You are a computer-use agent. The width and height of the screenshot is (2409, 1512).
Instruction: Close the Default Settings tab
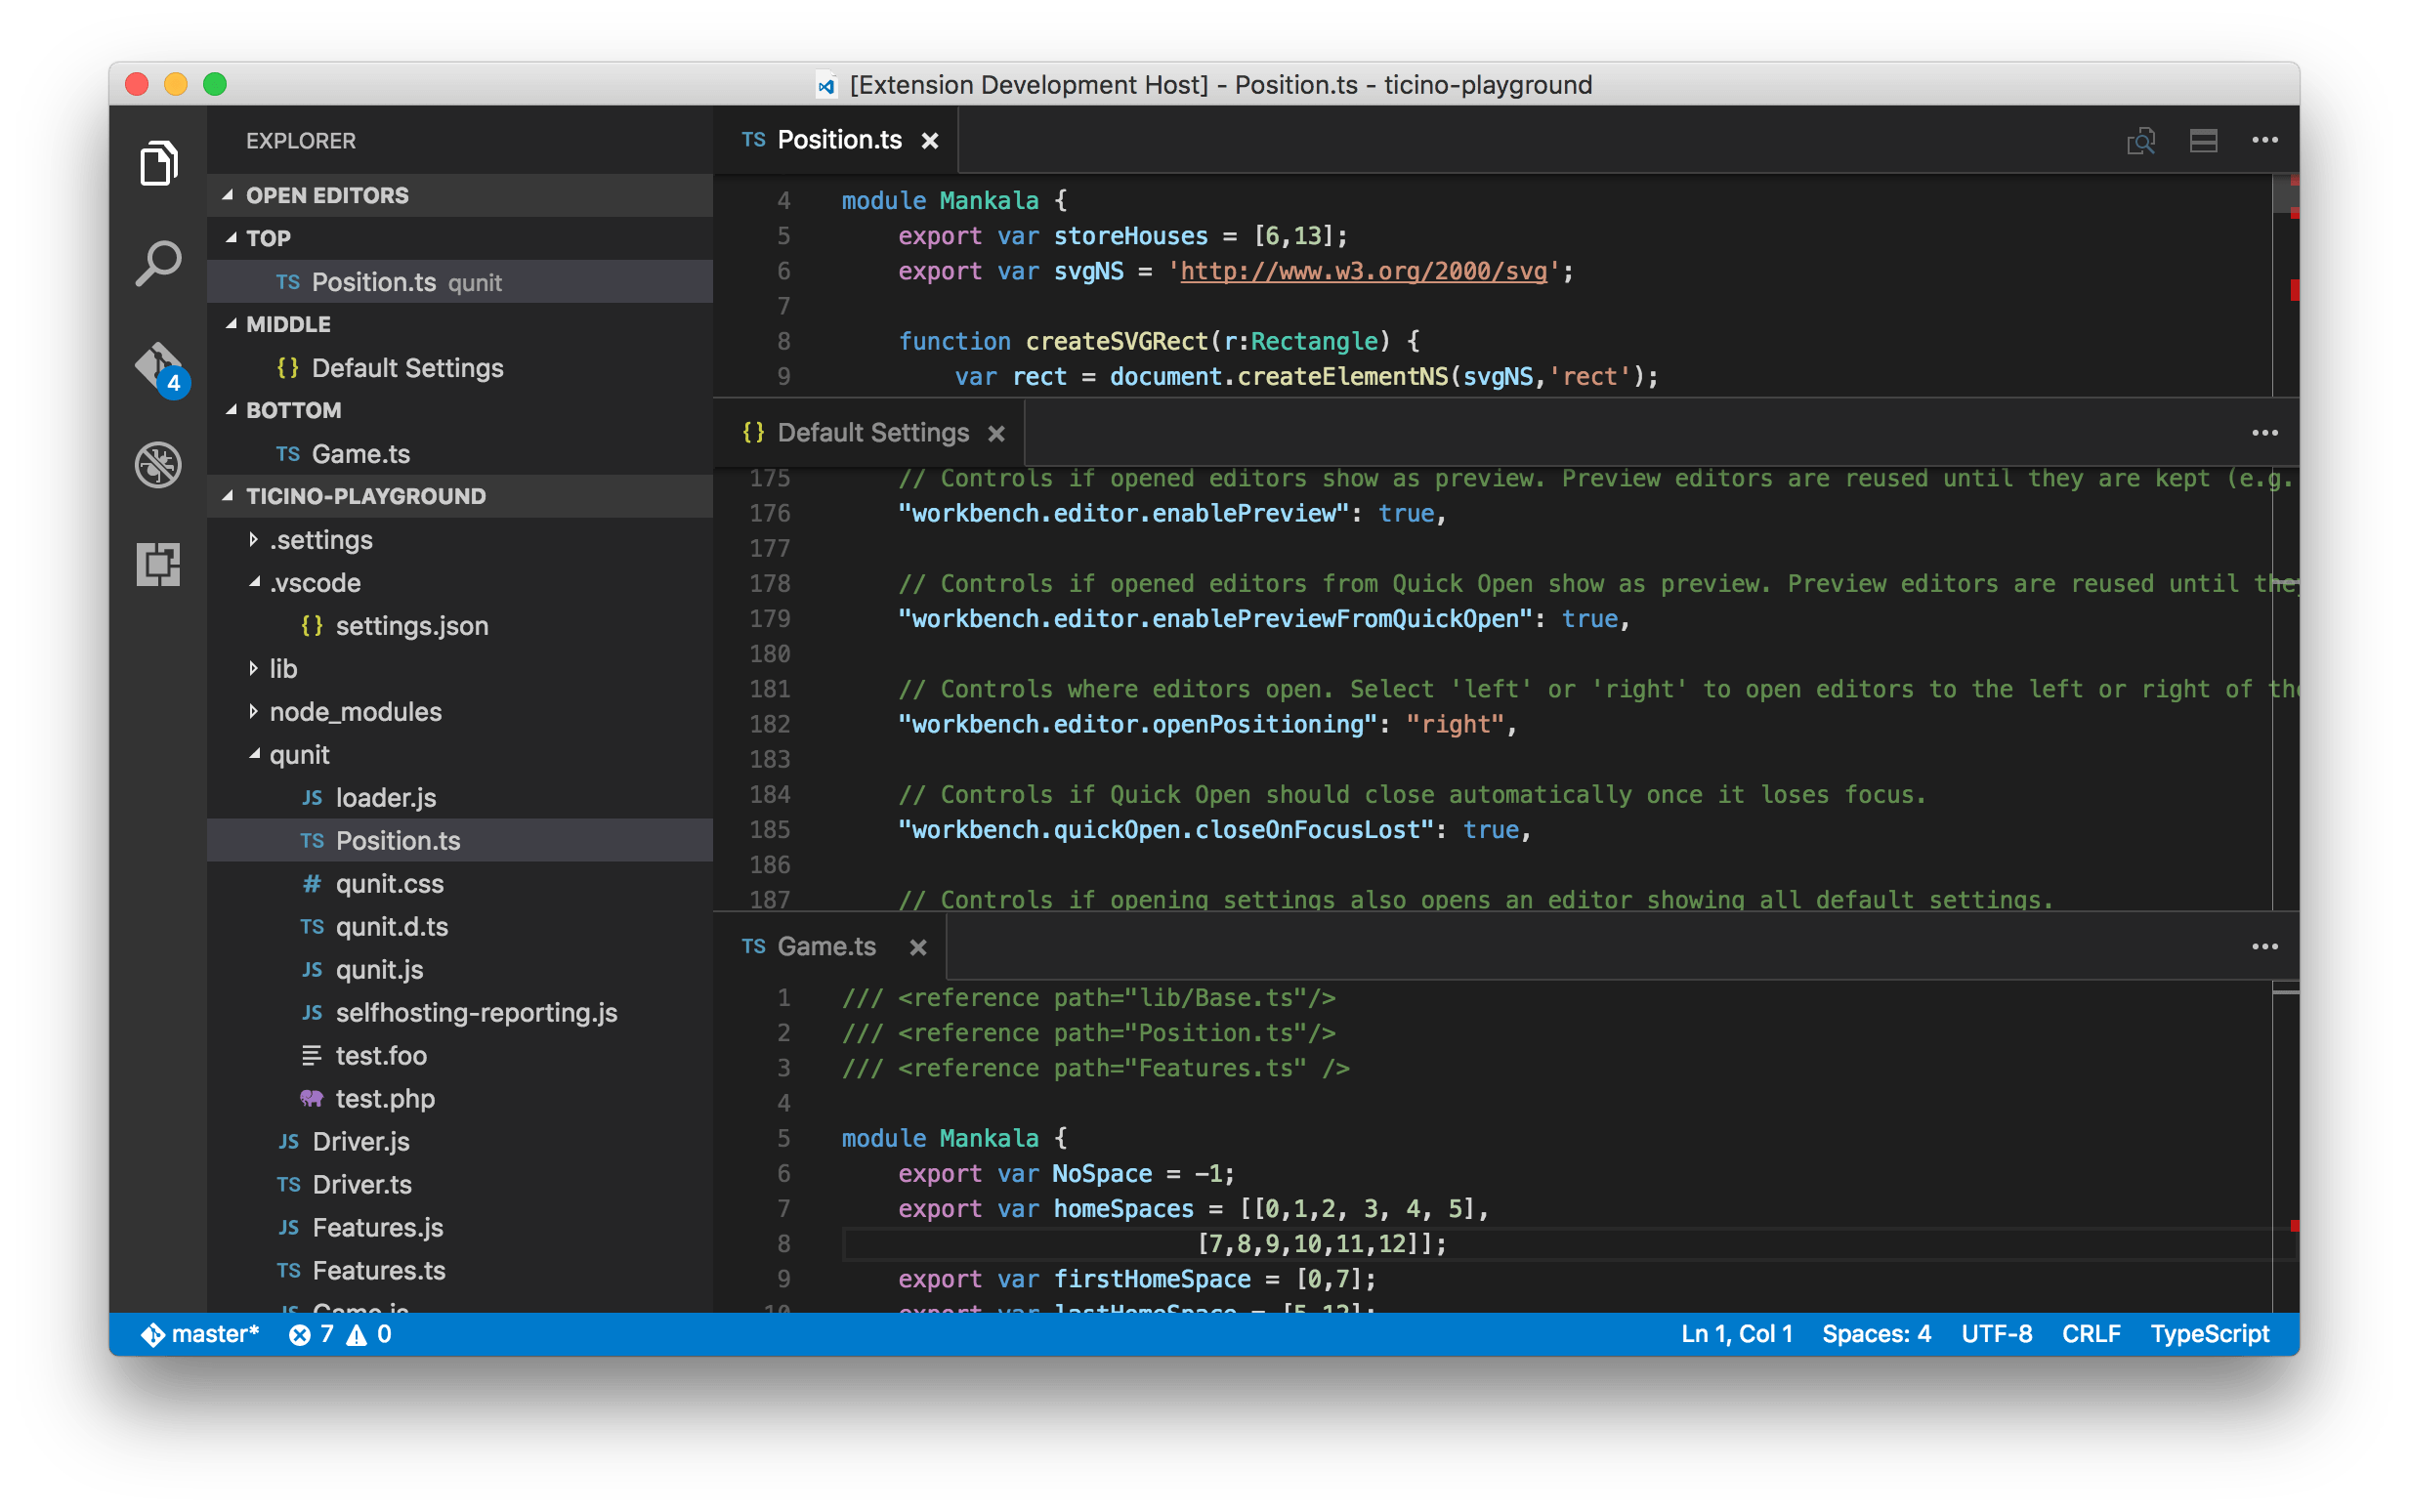click(996, 434)
